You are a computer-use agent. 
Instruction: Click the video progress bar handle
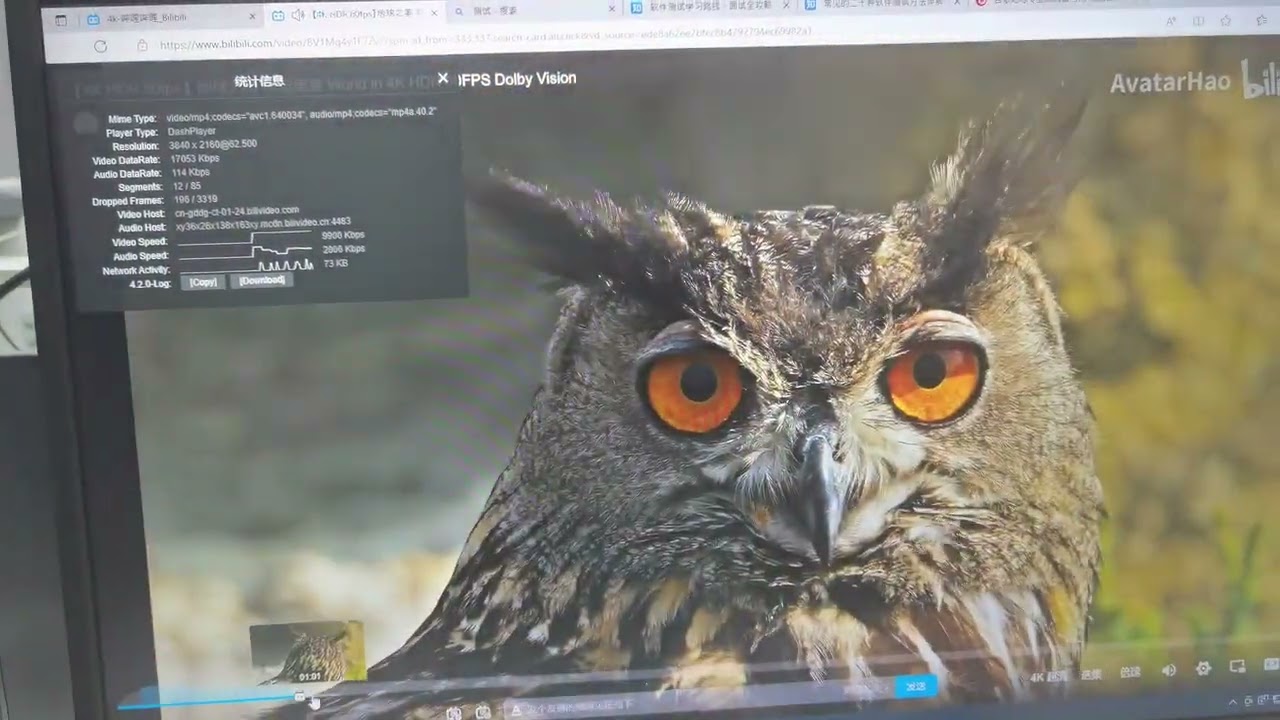300,696
